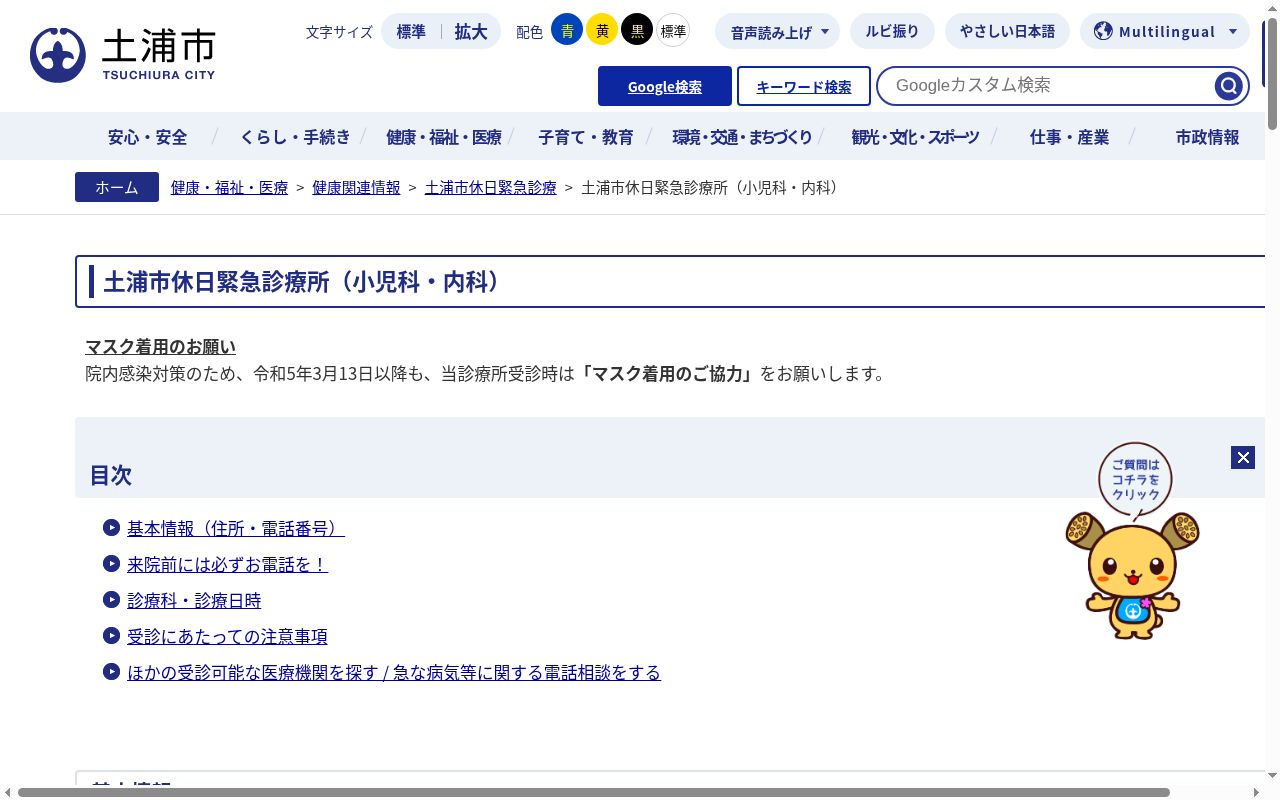Click the magnifier search submit icon

pos(1228,86)
